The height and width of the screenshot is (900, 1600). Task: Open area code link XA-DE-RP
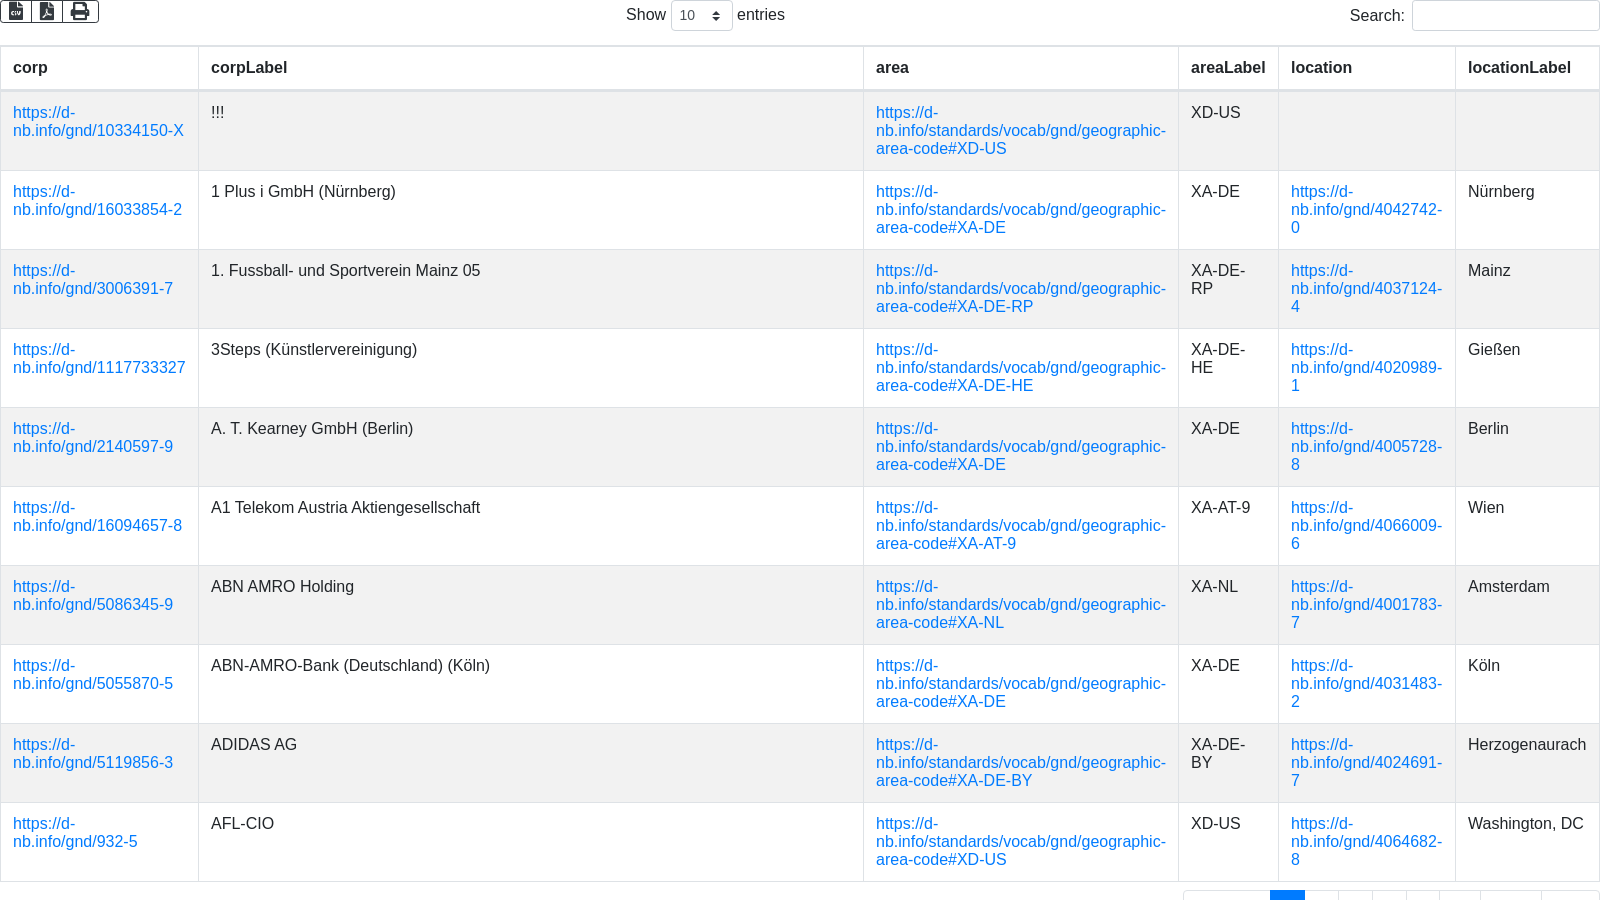point(1020,289)
